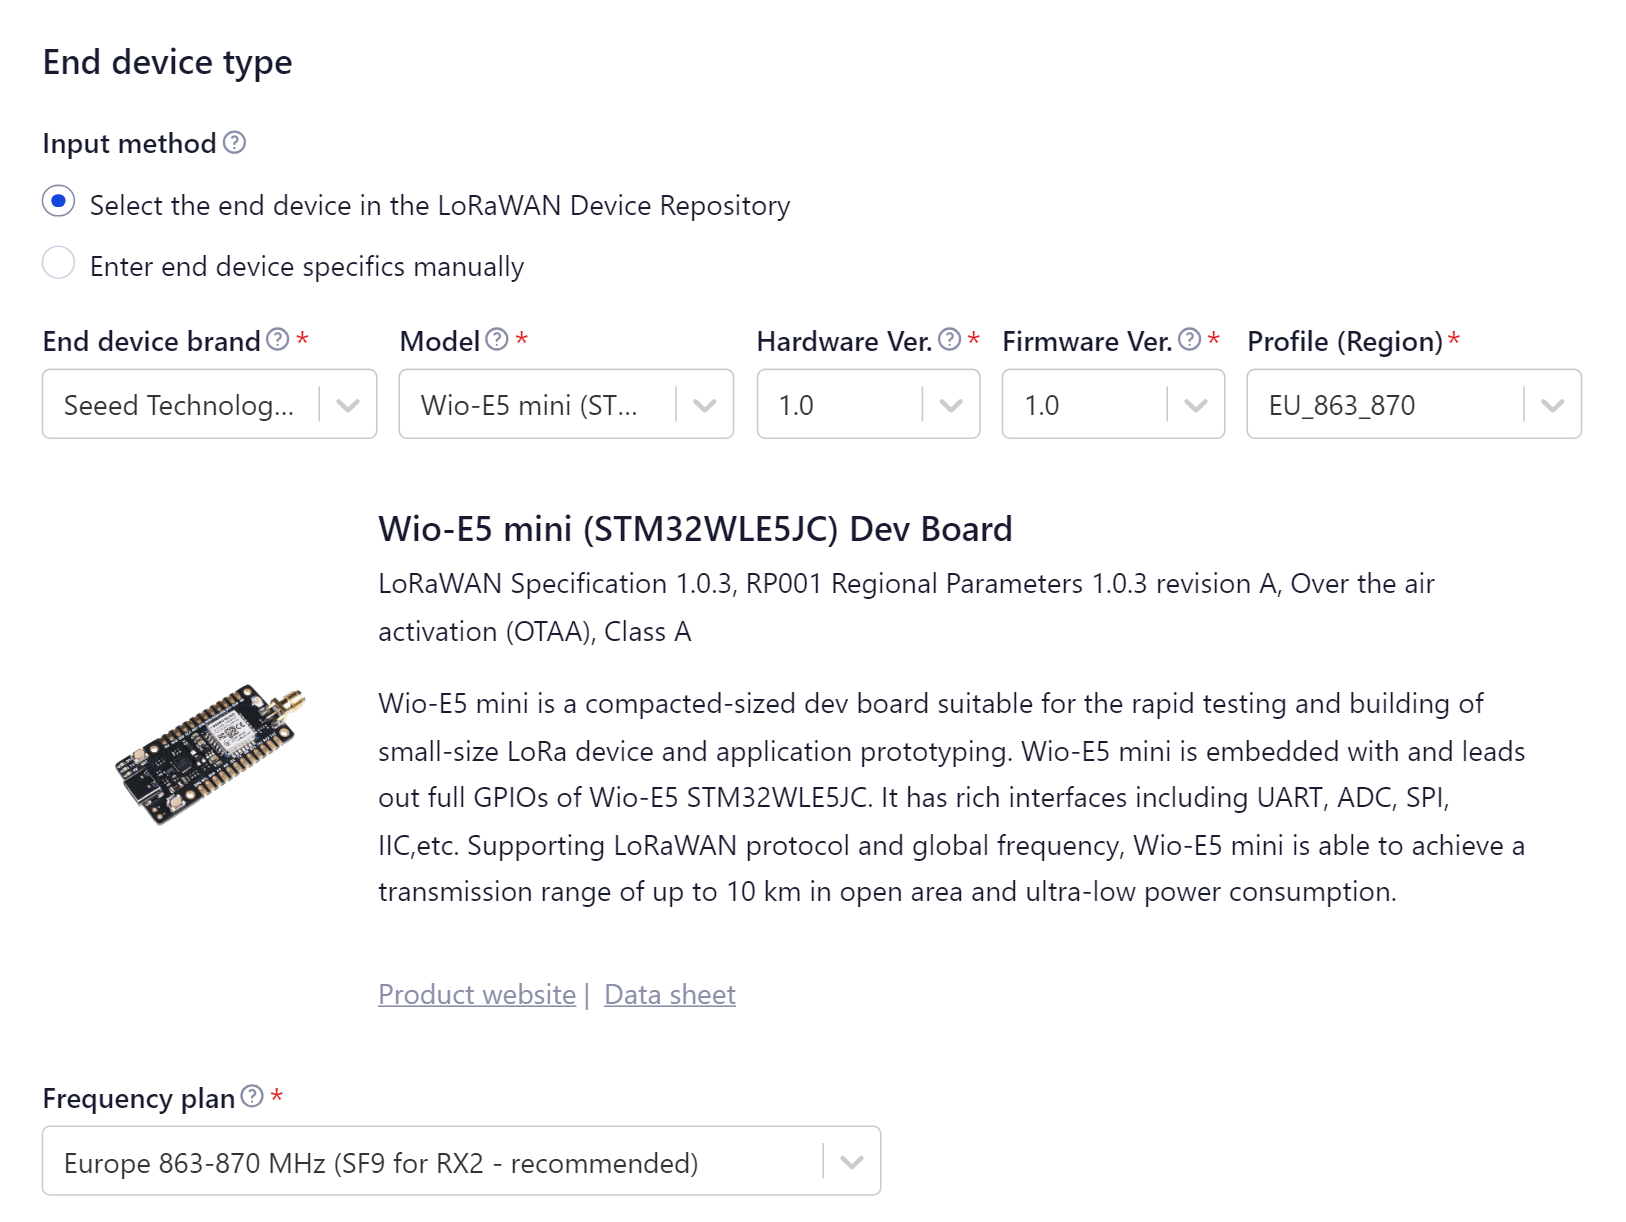Open the Firmware Ver. dropdown
1626x1222 pixels.
1196,404
